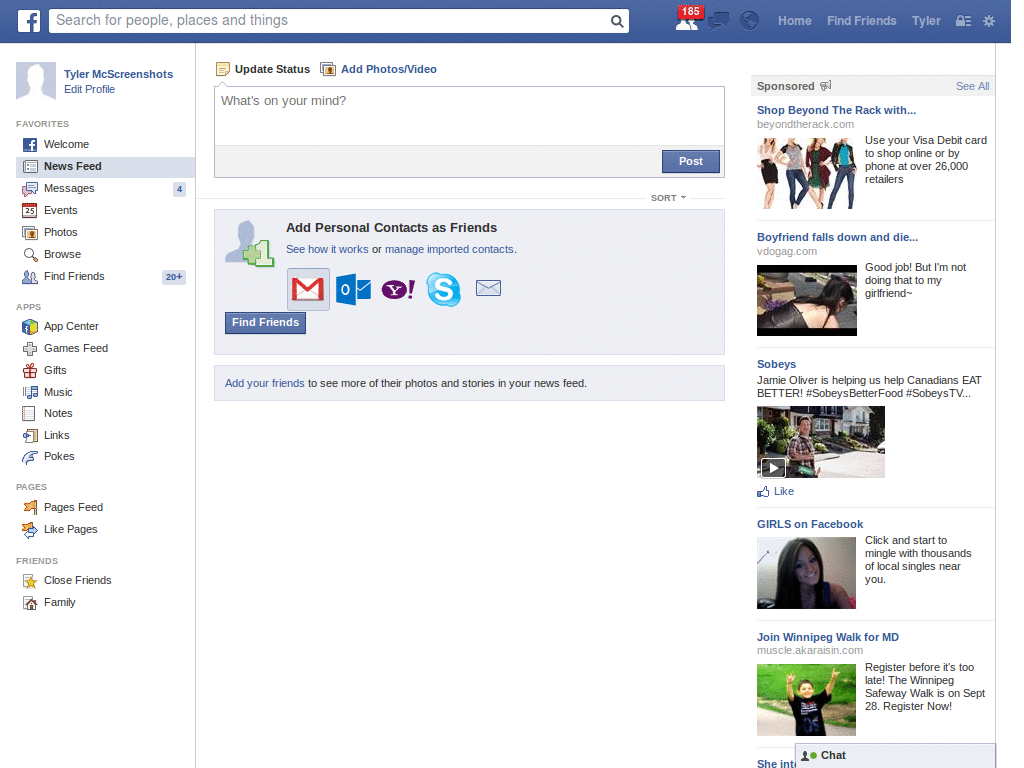
Task: Open the SORT dropdown
Action: click(x=668, y=198)
